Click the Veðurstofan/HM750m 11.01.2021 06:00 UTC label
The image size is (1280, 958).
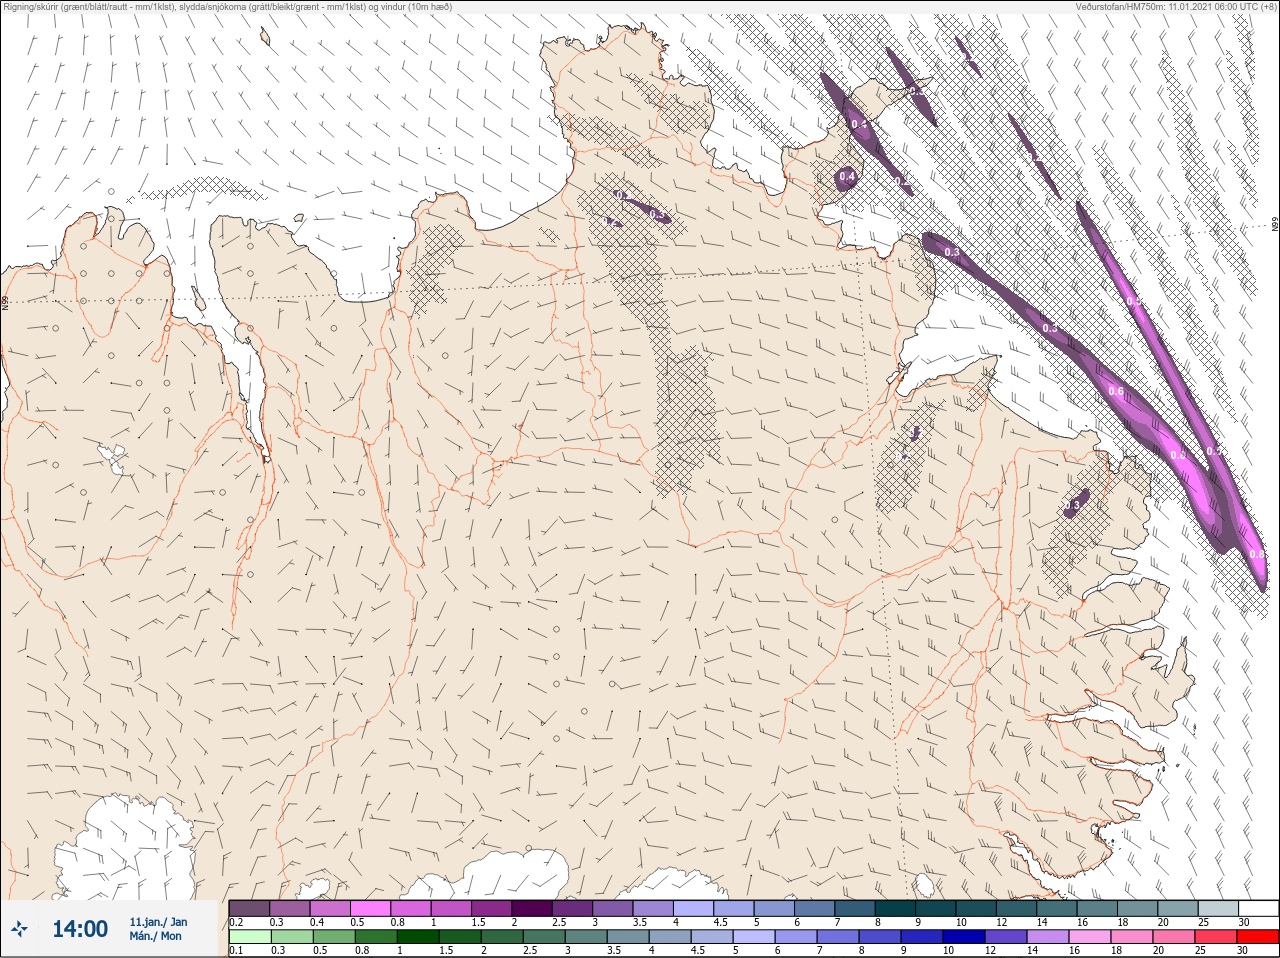coord(1175,7)
